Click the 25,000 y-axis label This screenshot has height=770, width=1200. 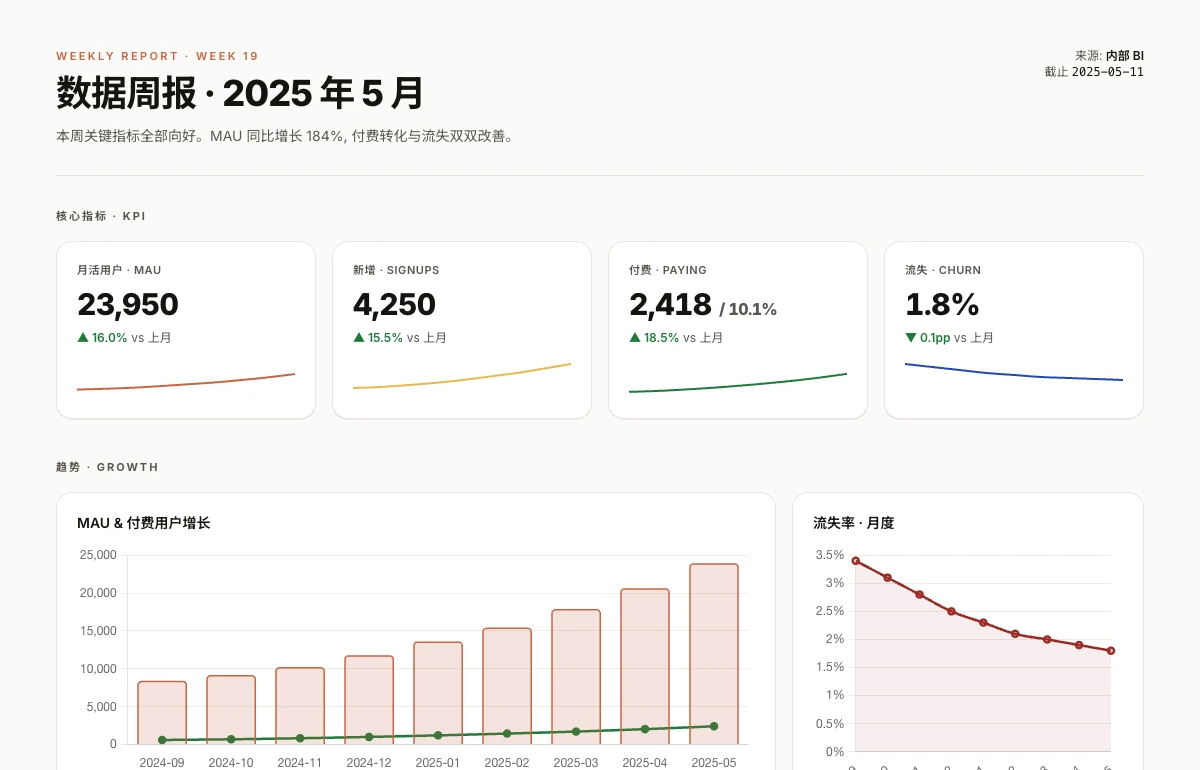click(x=99, y=555)
